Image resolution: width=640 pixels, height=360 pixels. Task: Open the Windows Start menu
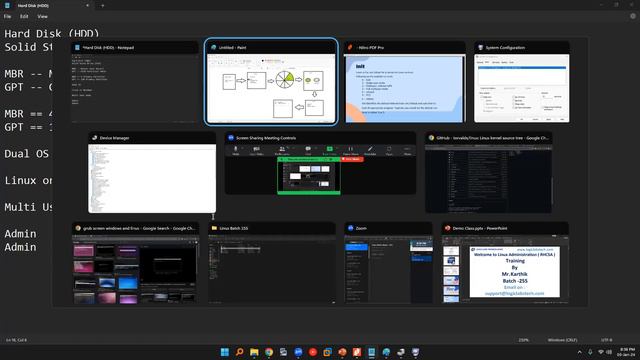224,352
